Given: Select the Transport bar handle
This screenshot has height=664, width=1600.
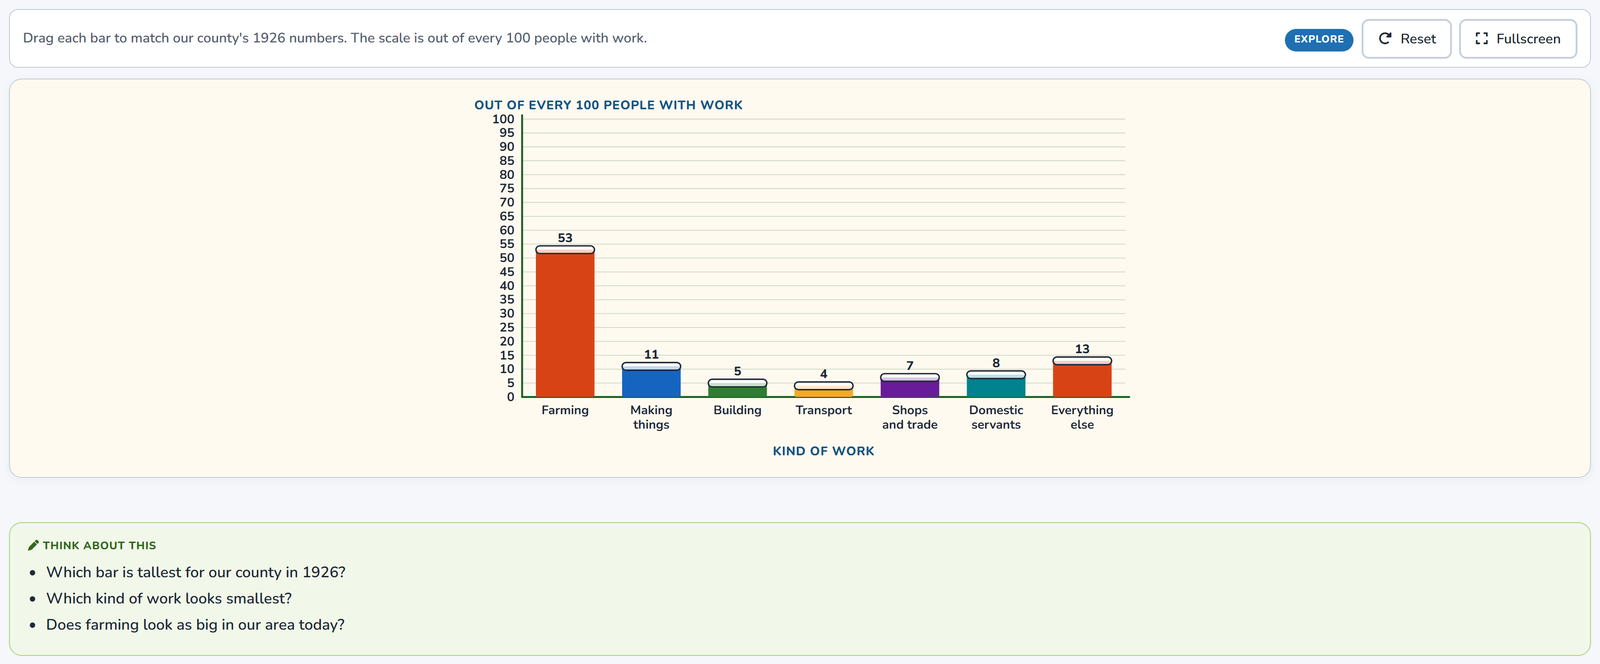Looking at the screenshot, I should [x=824, y=386].
